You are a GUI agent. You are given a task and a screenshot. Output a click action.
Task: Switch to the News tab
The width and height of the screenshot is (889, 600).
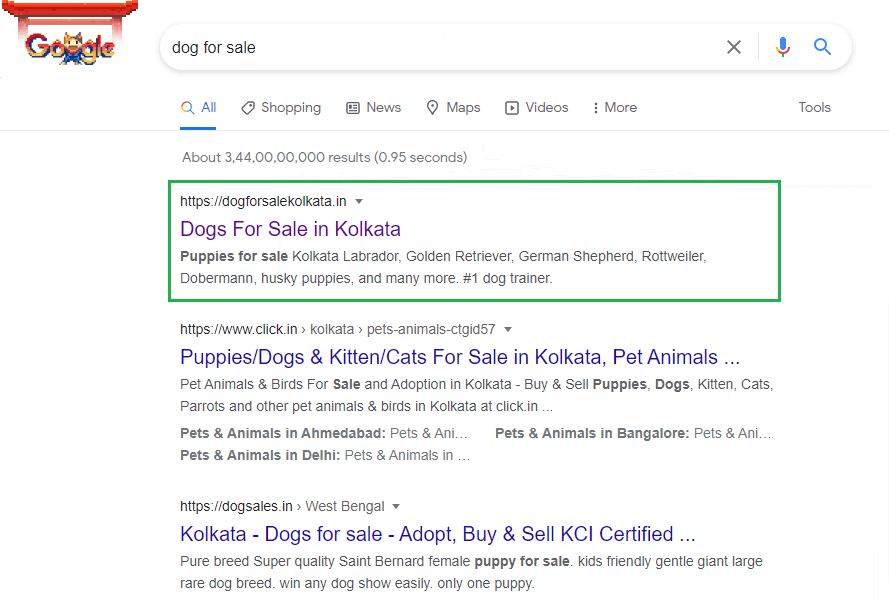(x=373, y=108)
